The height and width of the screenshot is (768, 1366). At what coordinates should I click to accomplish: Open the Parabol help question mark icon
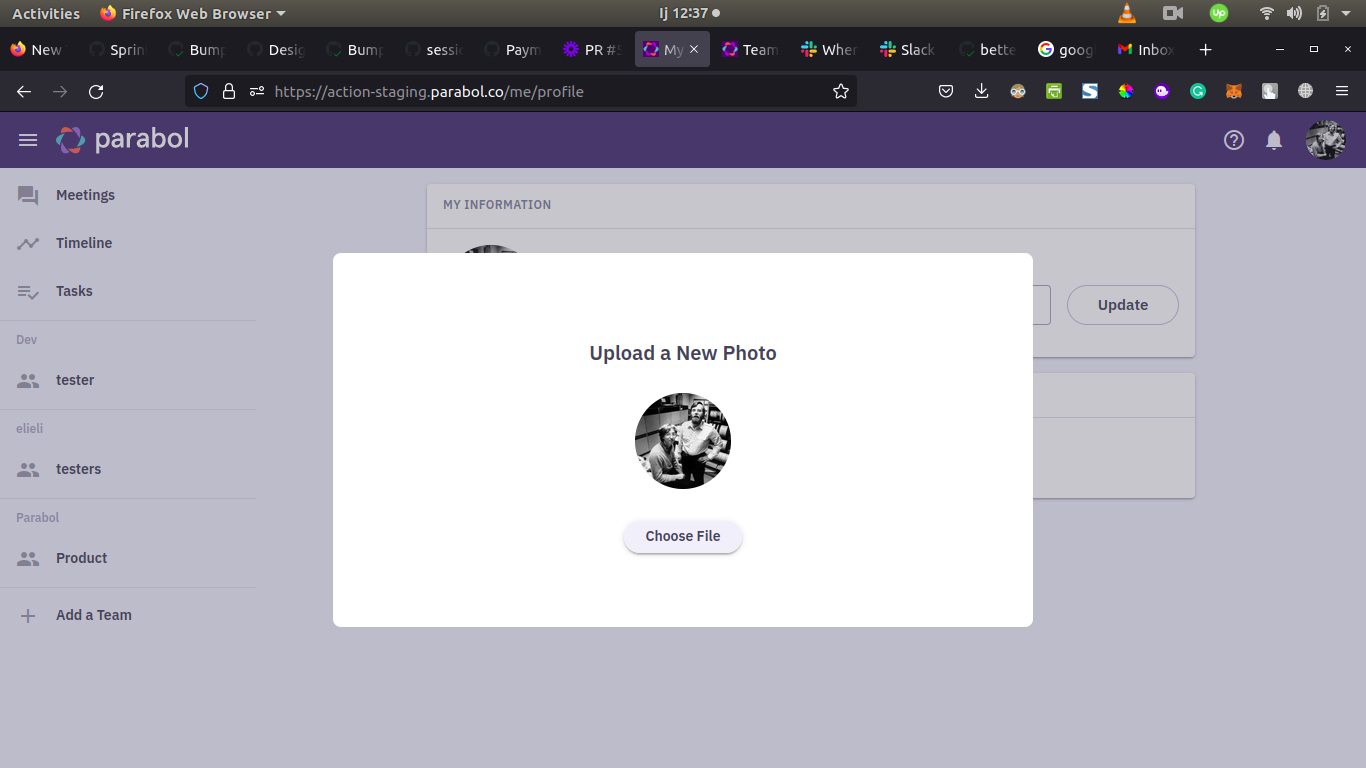point(1234,140)
